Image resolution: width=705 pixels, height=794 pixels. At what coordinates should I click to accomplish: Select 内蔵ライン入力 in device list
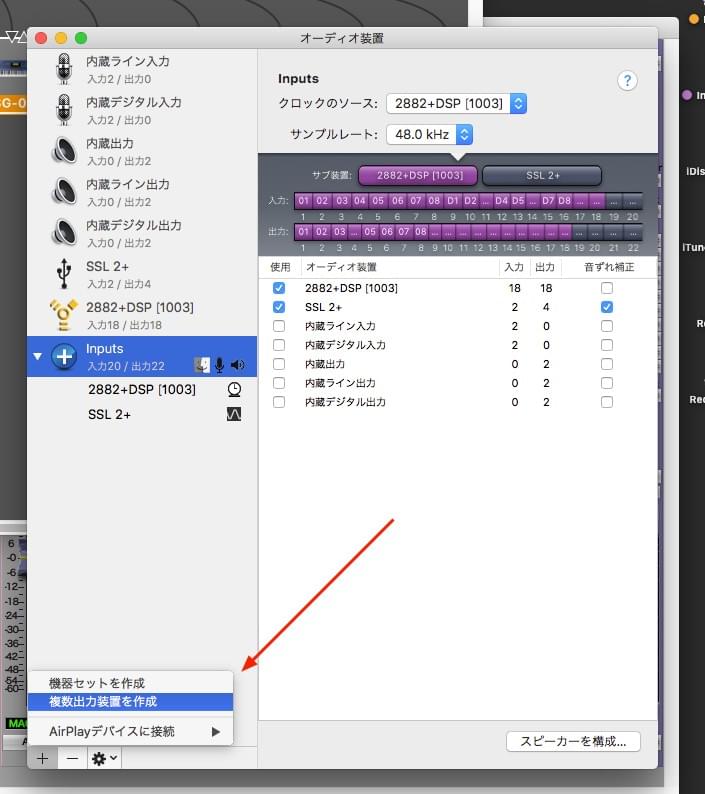[x=142, y=69]
